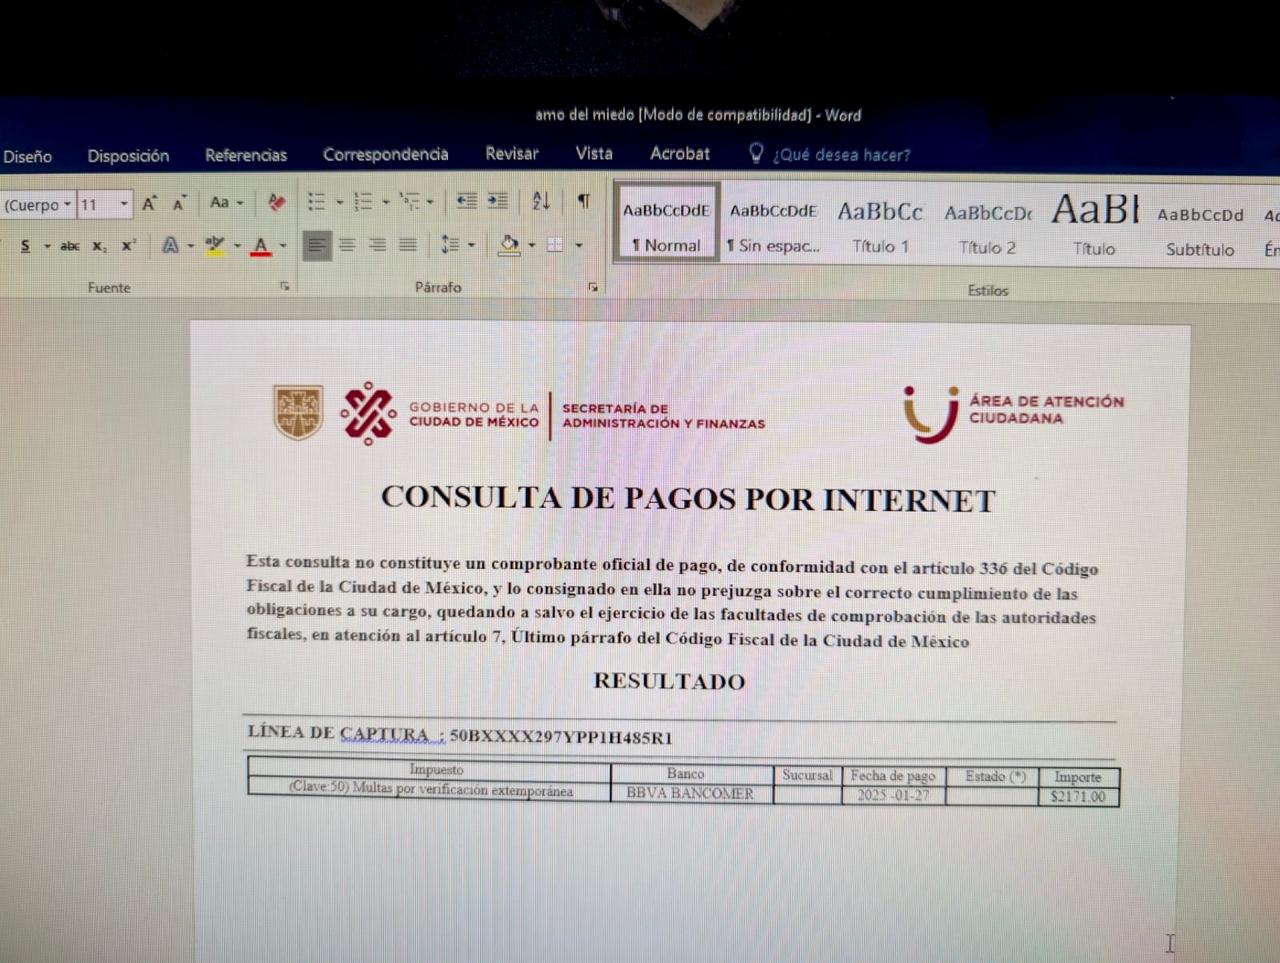Open the Vista tab

point(594,153)
